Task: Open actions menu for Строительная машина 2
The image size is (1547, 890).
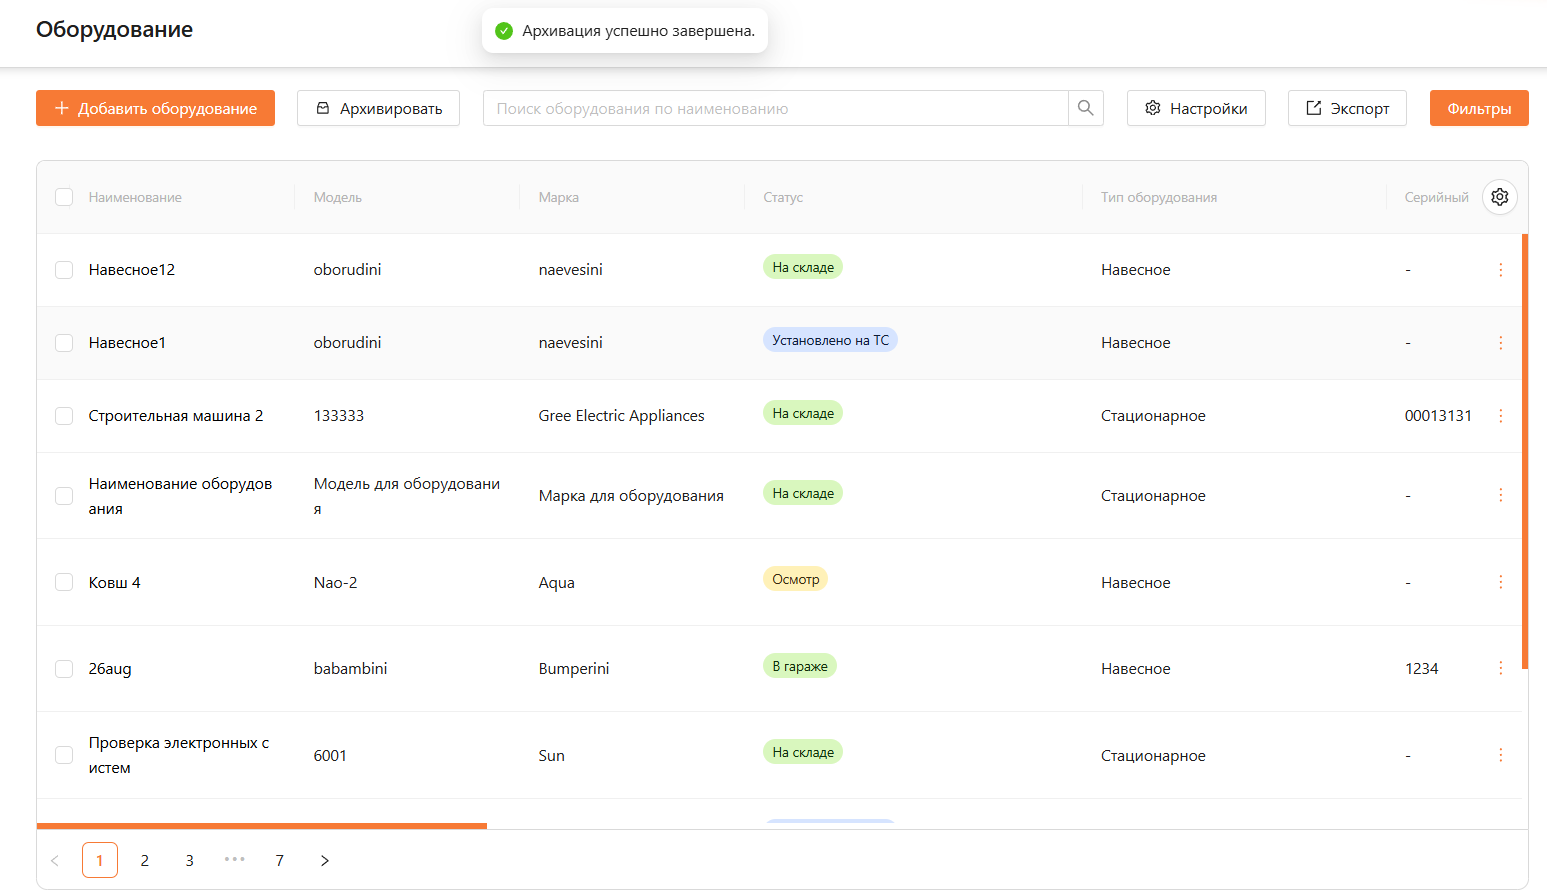Action: [x=1500, y=416]
